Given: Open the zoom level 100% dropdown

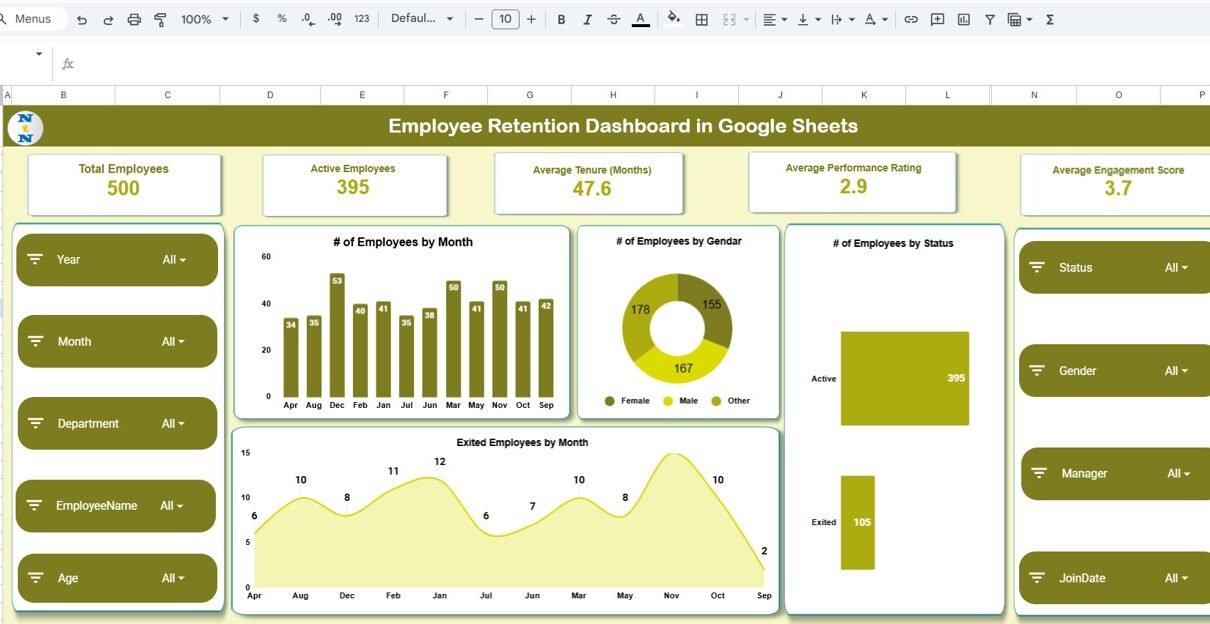Looking at the screenshot, I should 205,19.
